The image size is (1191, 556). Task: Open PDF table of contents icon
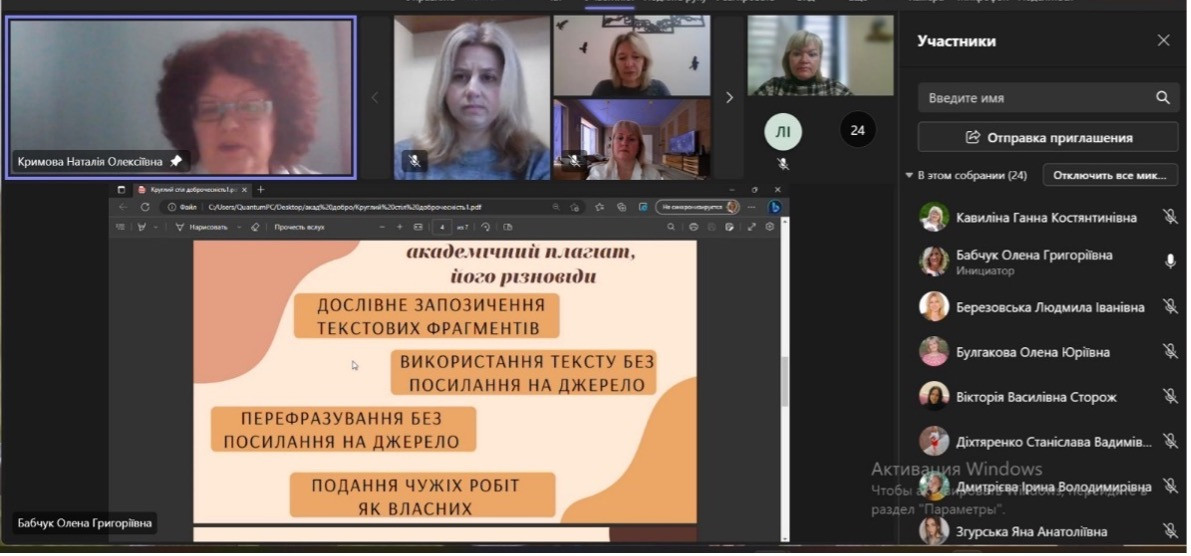pyautogui.click(x=120, y=226)
